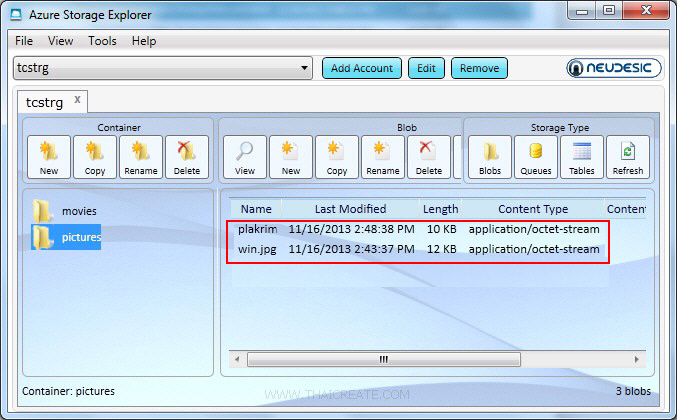The height and width of the screenshot is (420, 677).
Task: Sort blobs by Last Modified column
Action: (350, 209)
